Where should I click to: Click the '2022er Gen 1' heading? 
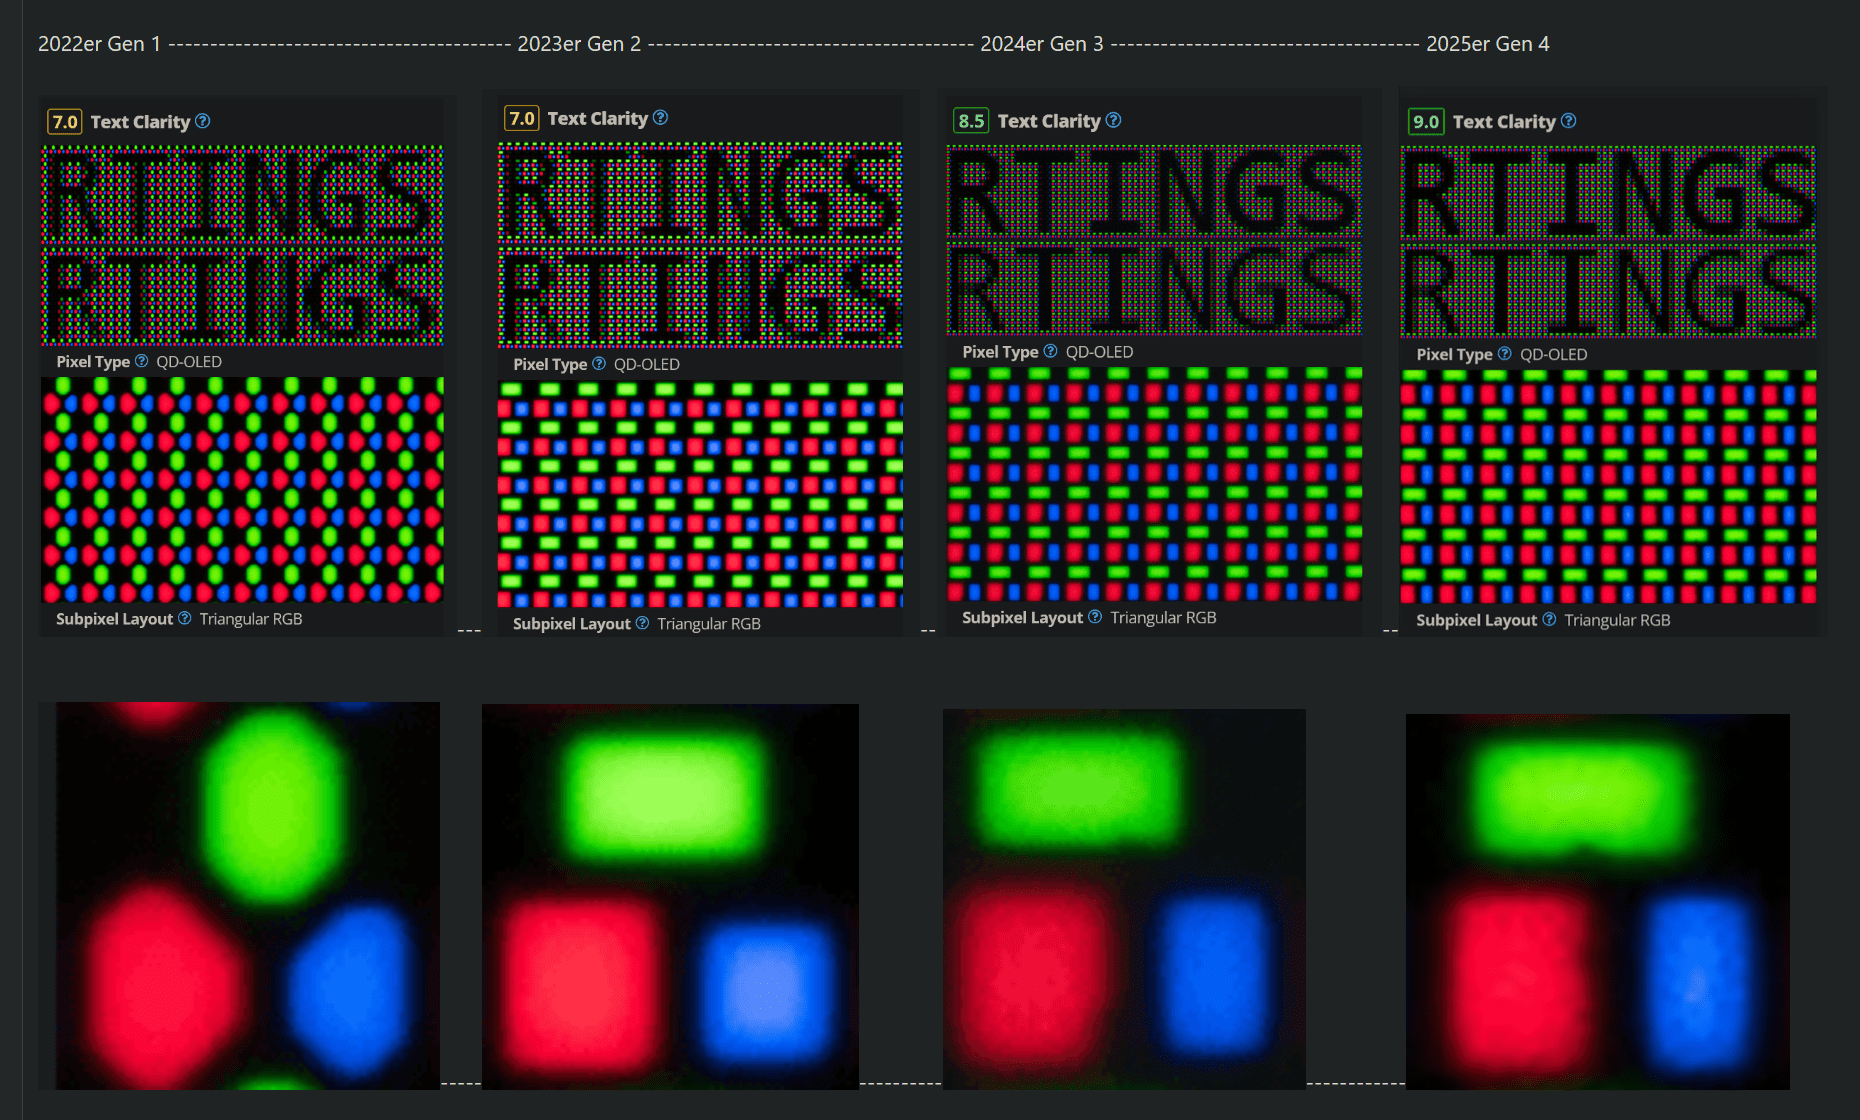tap(99, 44)
